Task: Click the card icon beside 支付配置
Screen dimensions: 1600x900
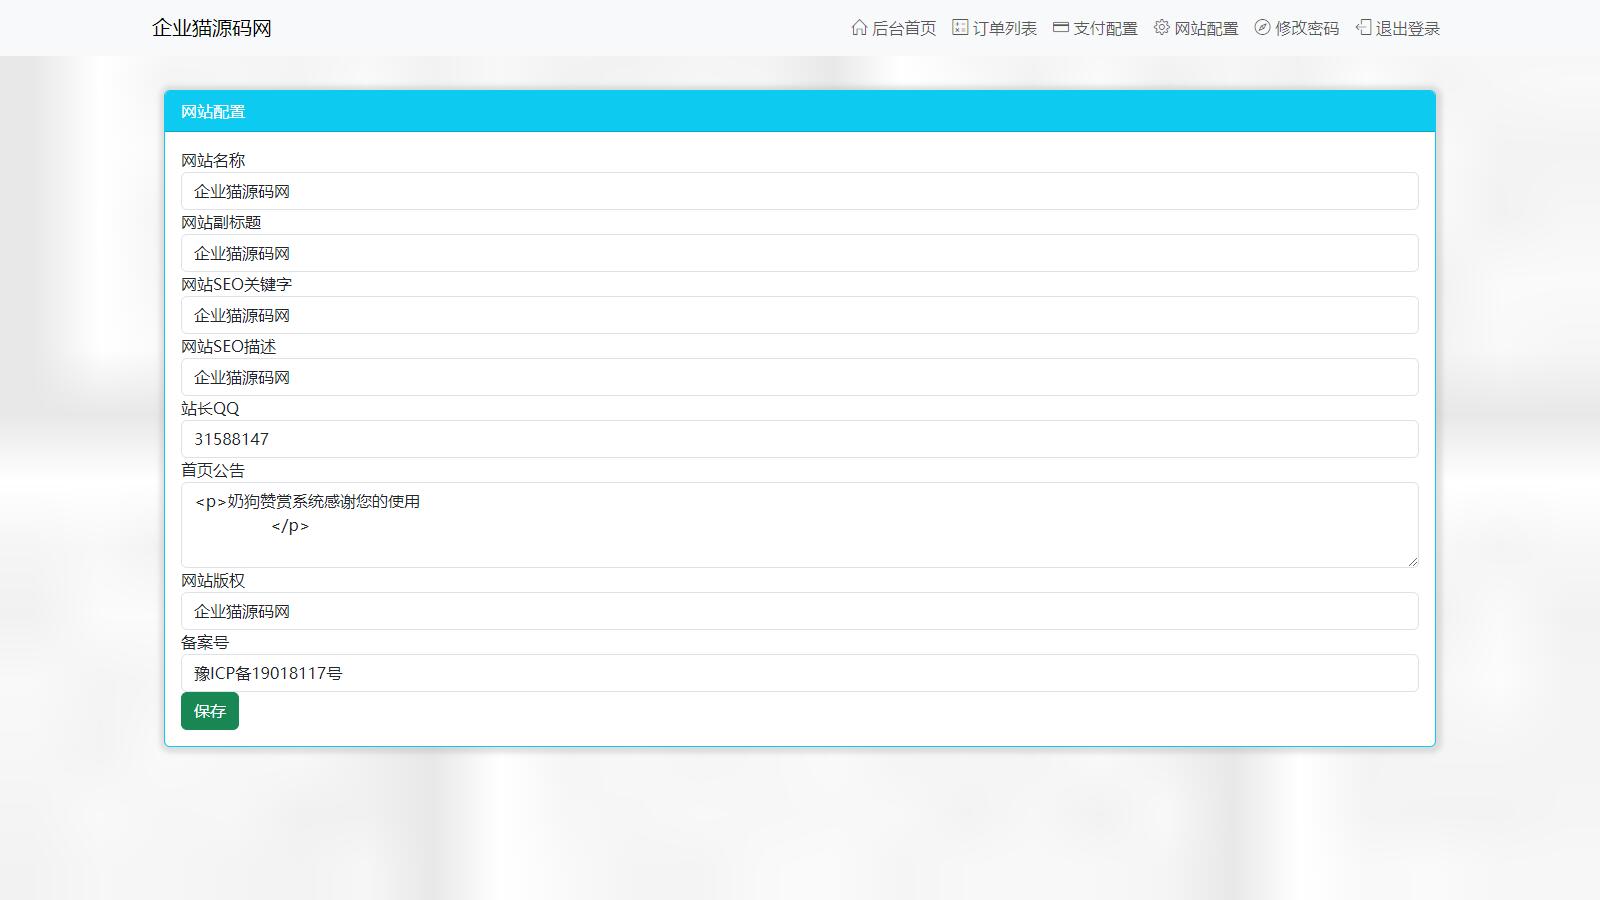Action: [1061, 28]
